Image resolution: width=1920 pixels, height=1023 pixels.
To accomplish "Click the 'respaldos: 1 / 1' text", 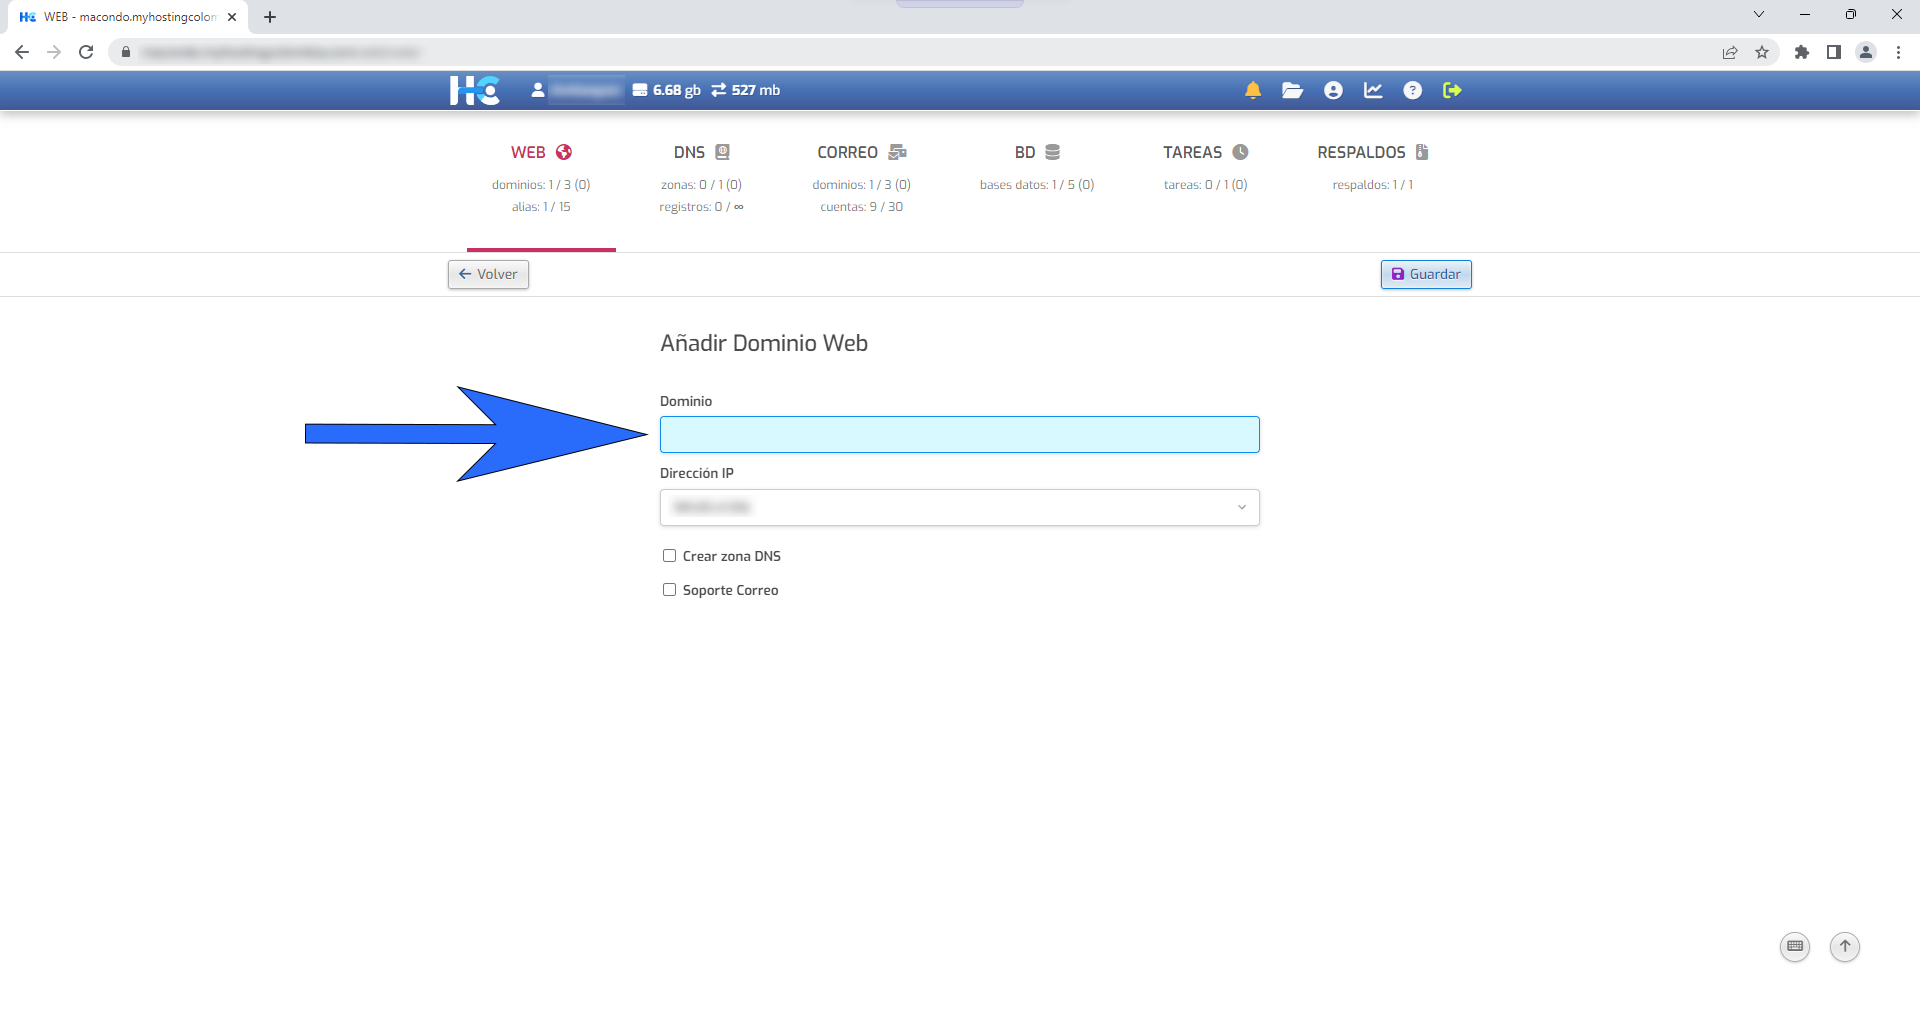I will (x=1373, y=185).
